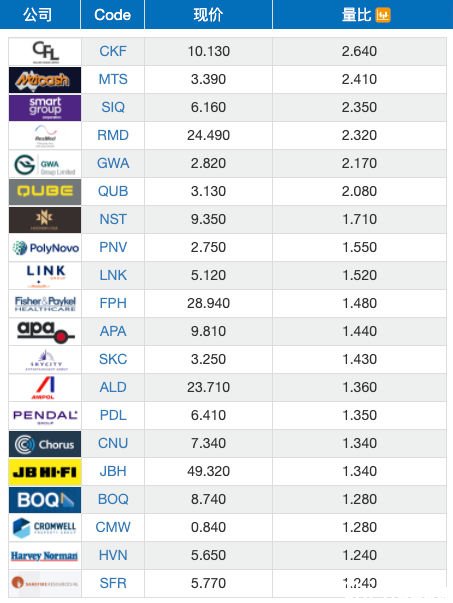Open the ALD stock code link
Image resolution: width=453 pixels, height=603 pixels.
113,387
